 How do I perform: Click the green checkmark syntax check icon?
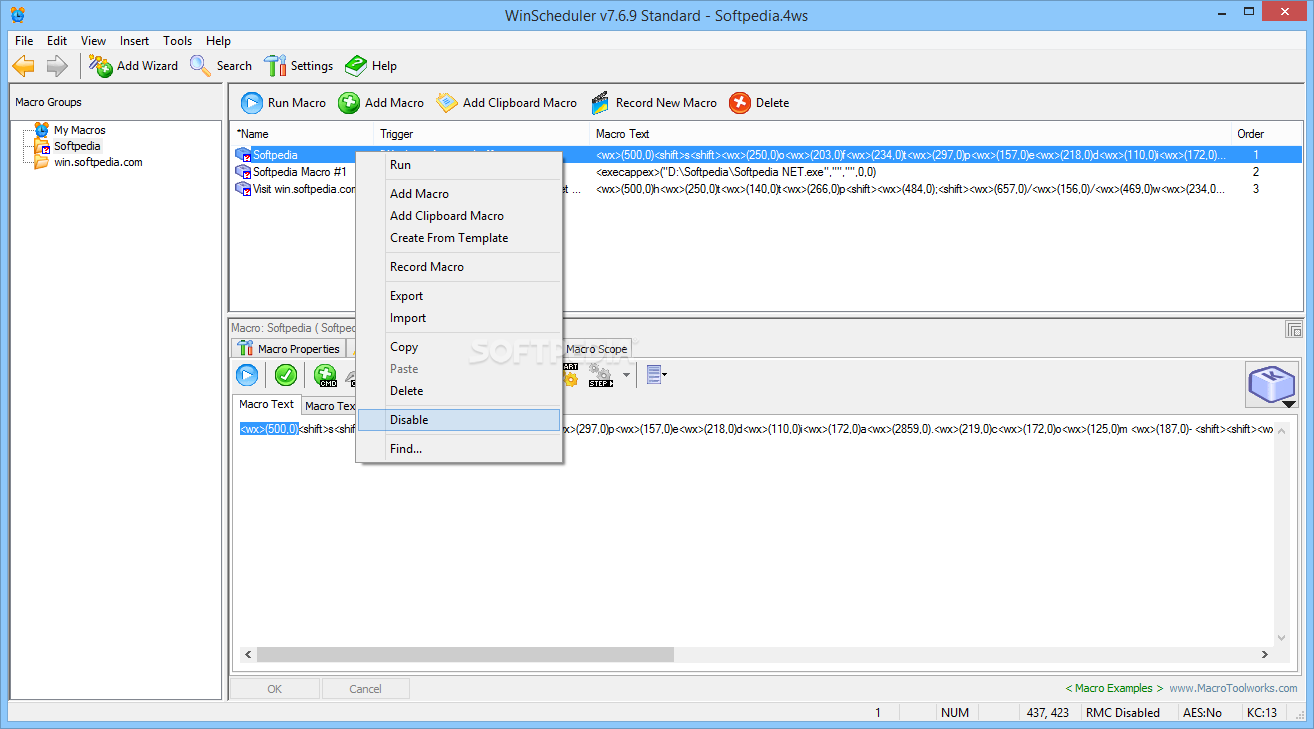pyautogui.click(x=286, y=375)
